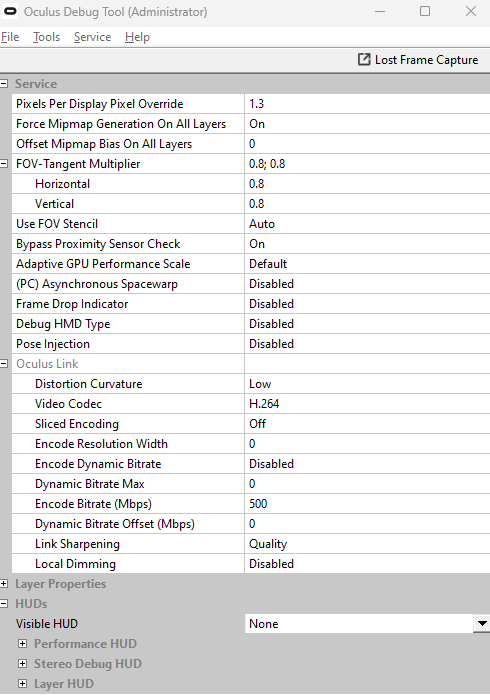Select the Bypass Proximity Sensor Check value
490x700 pixels.
point(367,244)
